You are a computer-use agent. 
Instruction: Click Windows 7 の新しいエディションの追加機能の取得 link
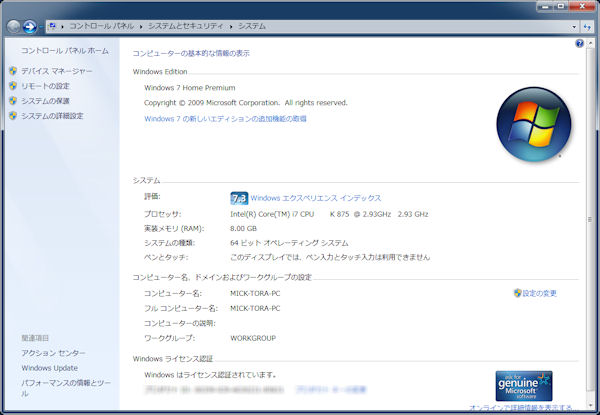tap(225, 119)
